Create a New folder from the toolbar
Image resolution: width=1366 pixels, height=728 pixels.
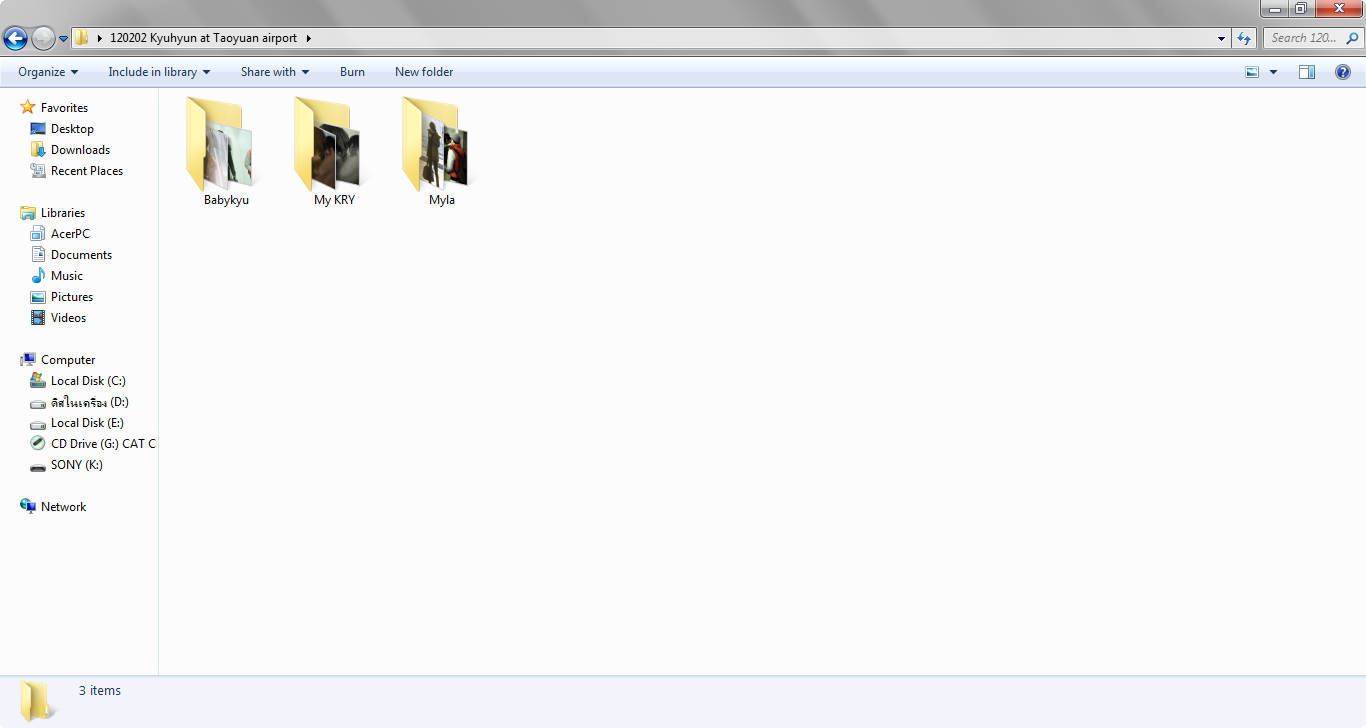coord(424,72)
